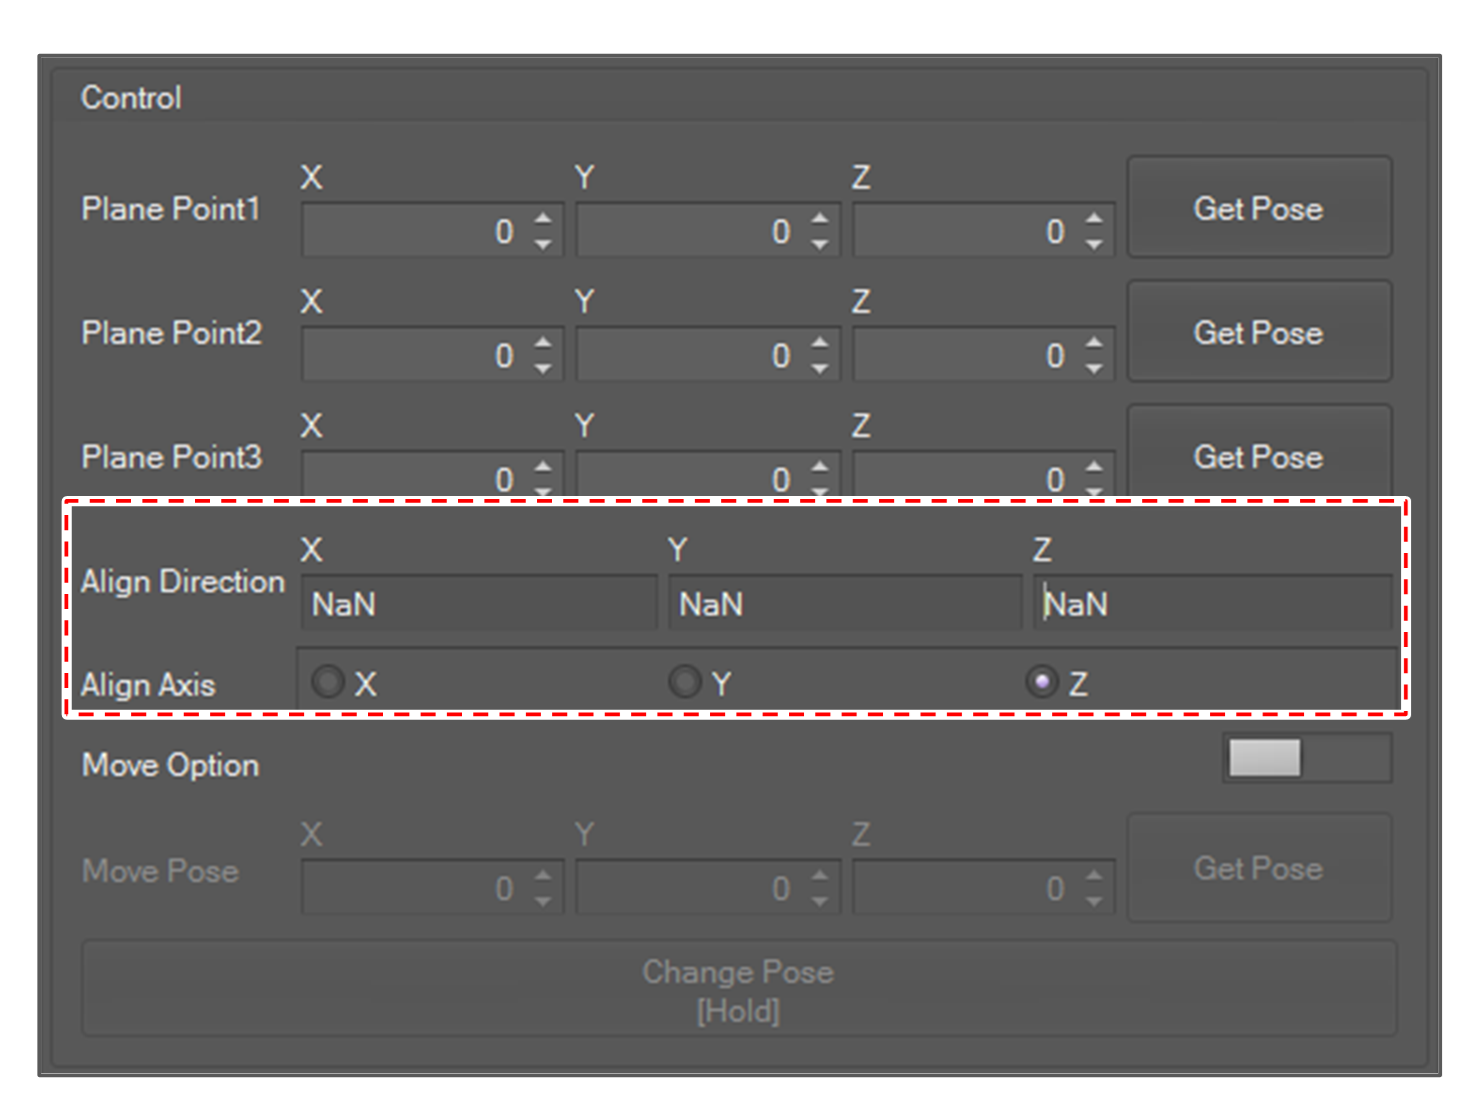Decrease Plane Point2 Z spinner down arrow

point(1094,368)
